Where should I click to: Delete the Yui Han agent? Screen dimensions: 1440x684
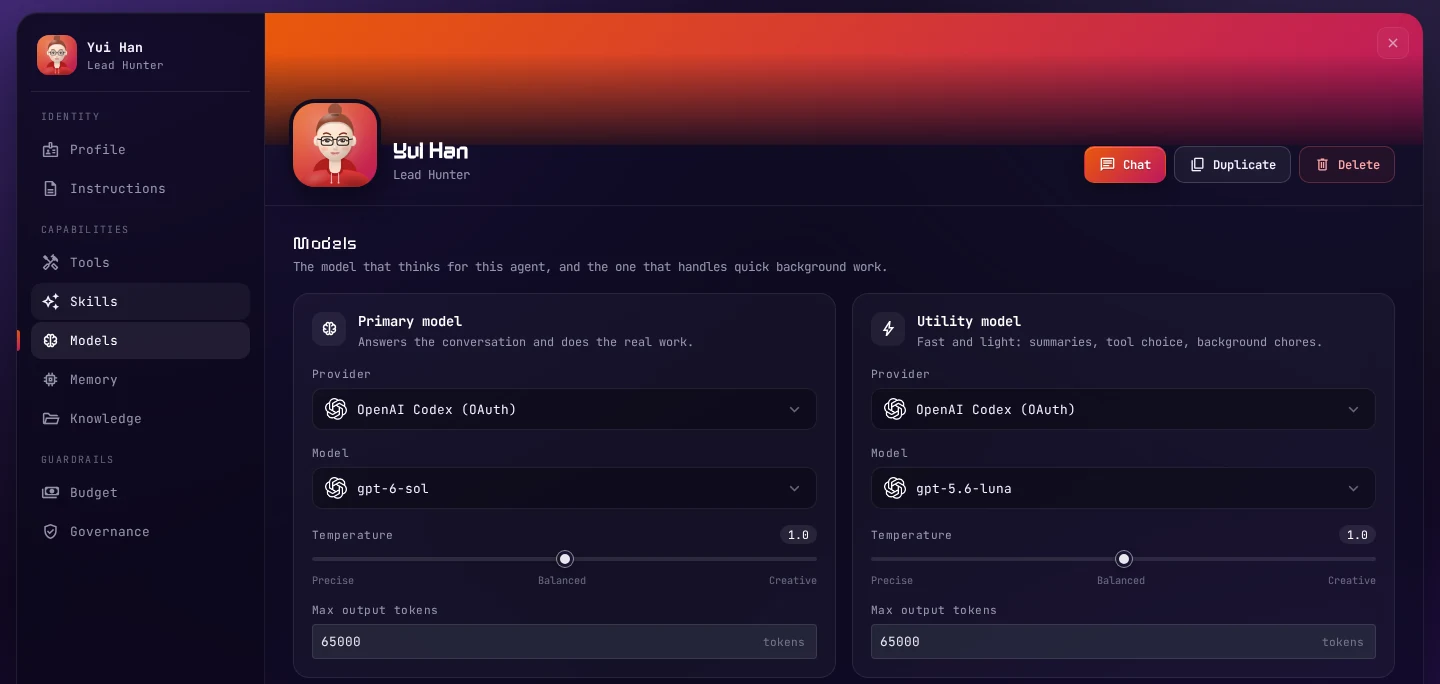(1347, 165)
